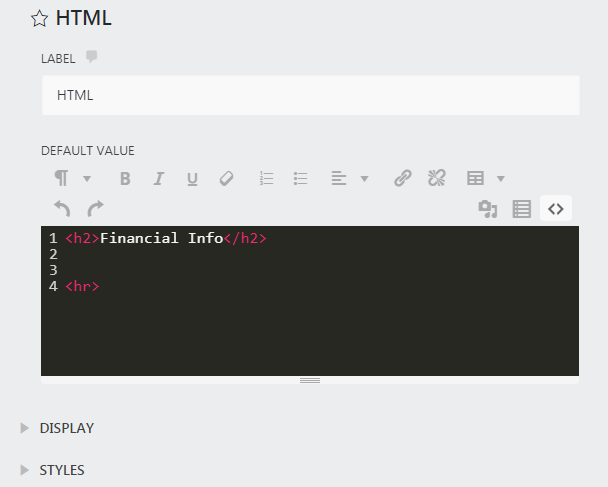This screenshot has width=608, height=487.
Task: Undo the last edit
Action: tap(62, 208)
